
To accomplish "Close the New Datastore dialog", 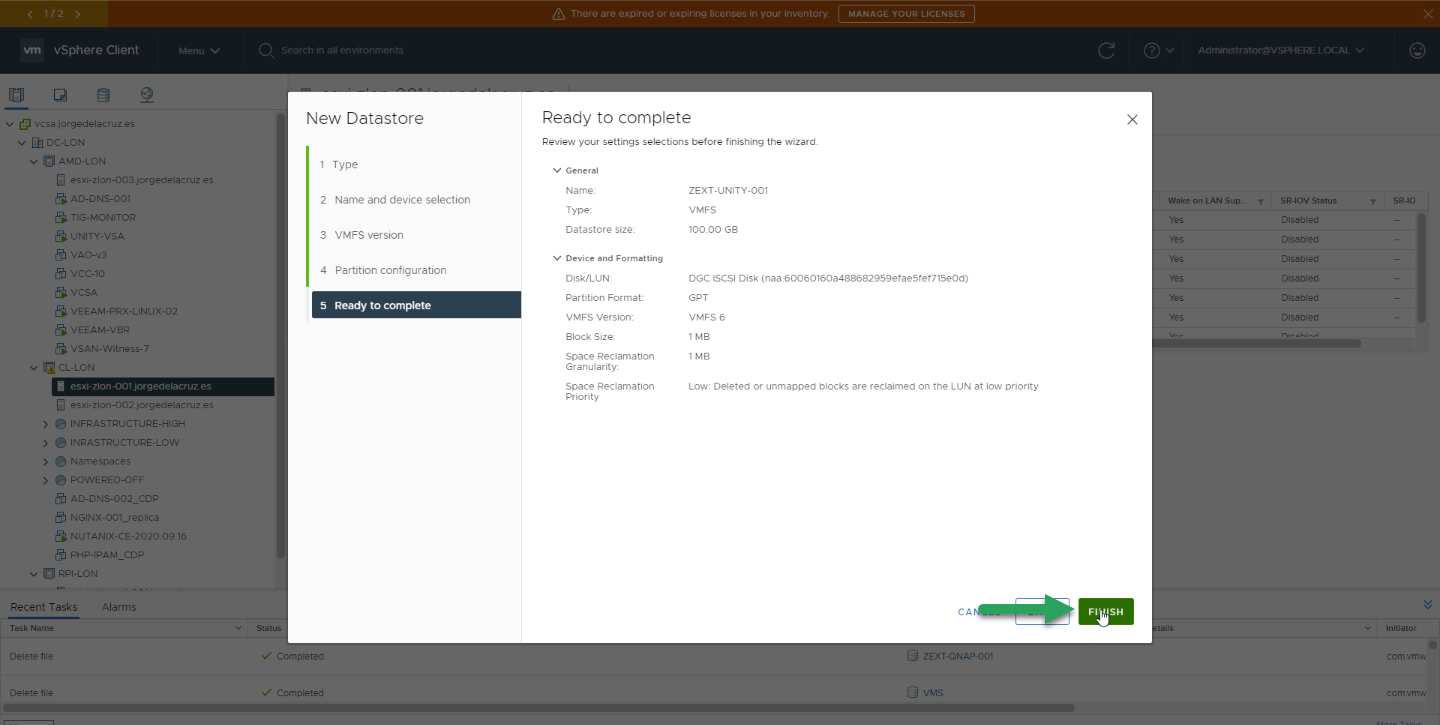I will pyautogui.click(x=1132, y=119).
